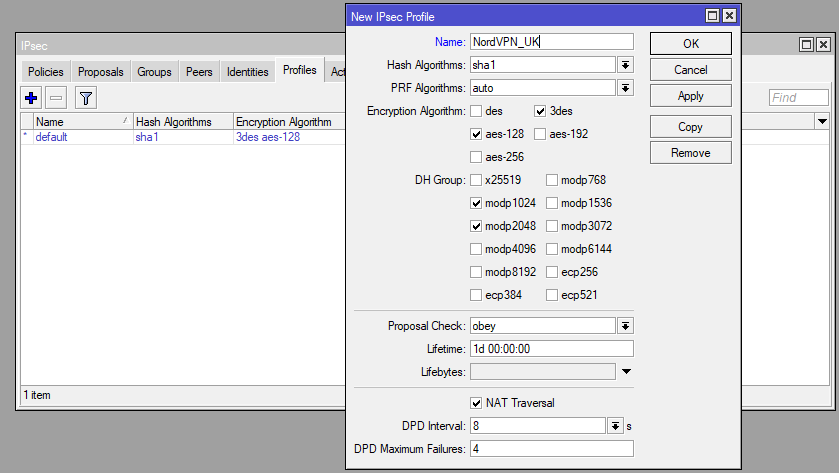Close the New IPsec Profile dialog

click(729, 16)
